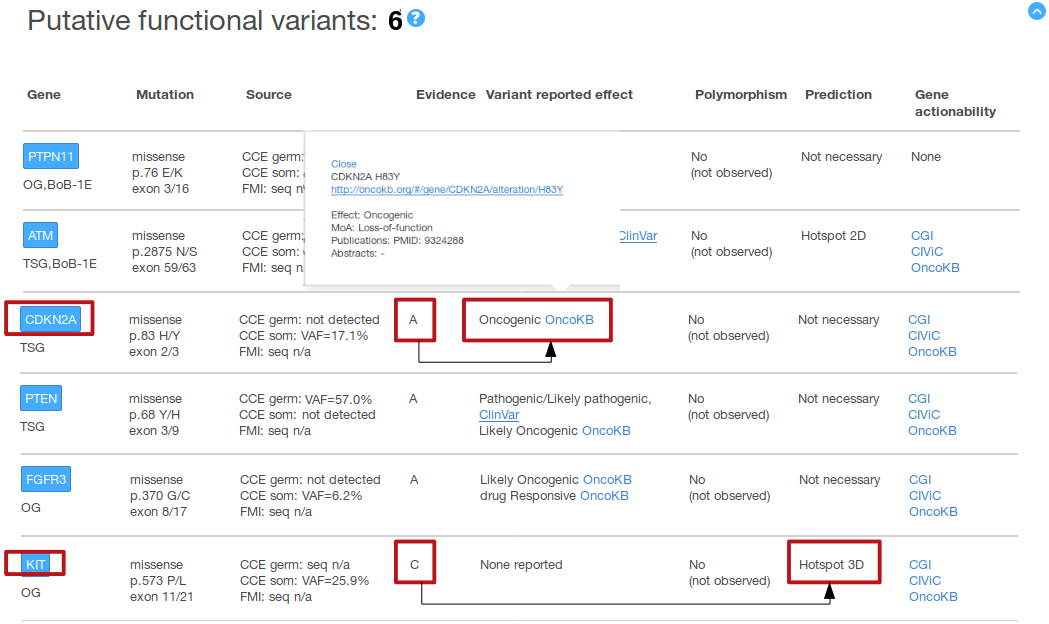Close the CDKN2A H83Y popup
1049x624 pixels.
pyautogui.click(x=343, y=164)
